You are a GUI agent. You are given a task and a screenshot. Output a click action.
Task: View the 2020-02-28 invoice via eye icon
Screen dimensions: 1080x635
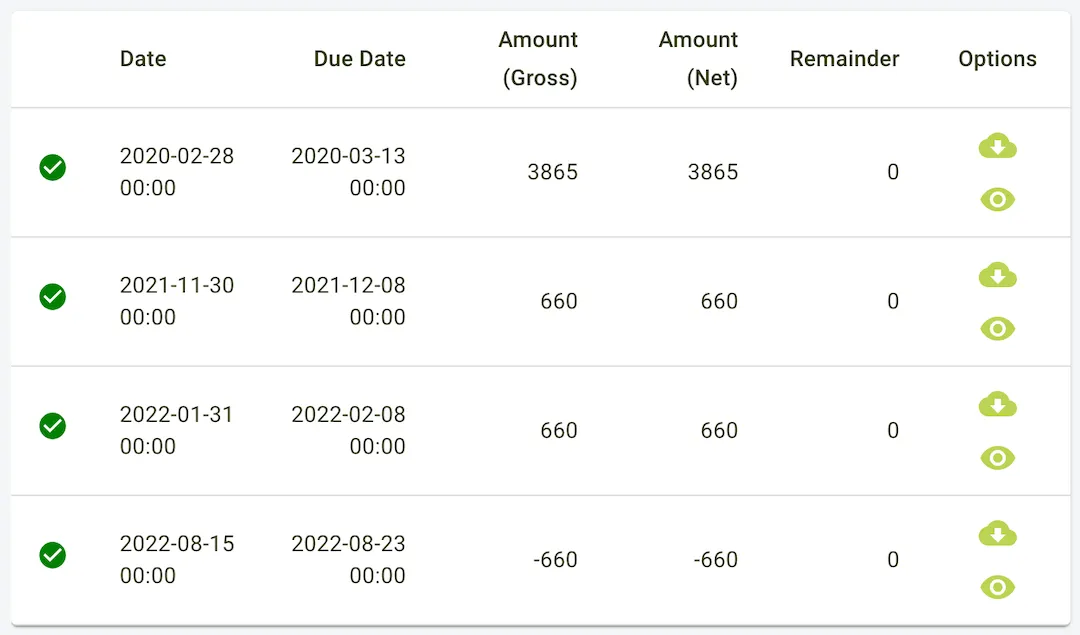point(997,200)
